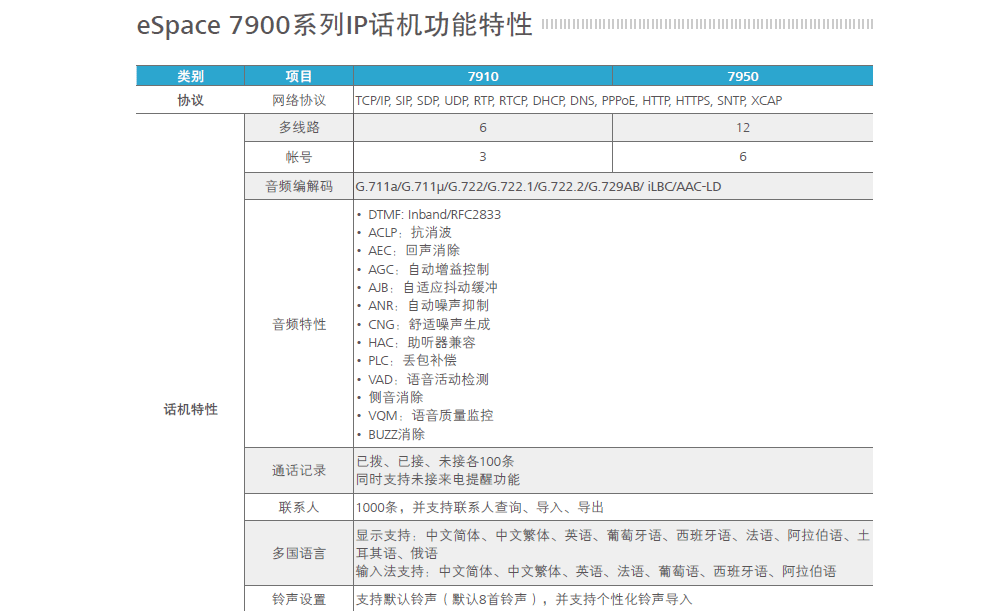Select the 话机特性 category cell
Screen dimensions: 1000x611
tap(190, 409)
